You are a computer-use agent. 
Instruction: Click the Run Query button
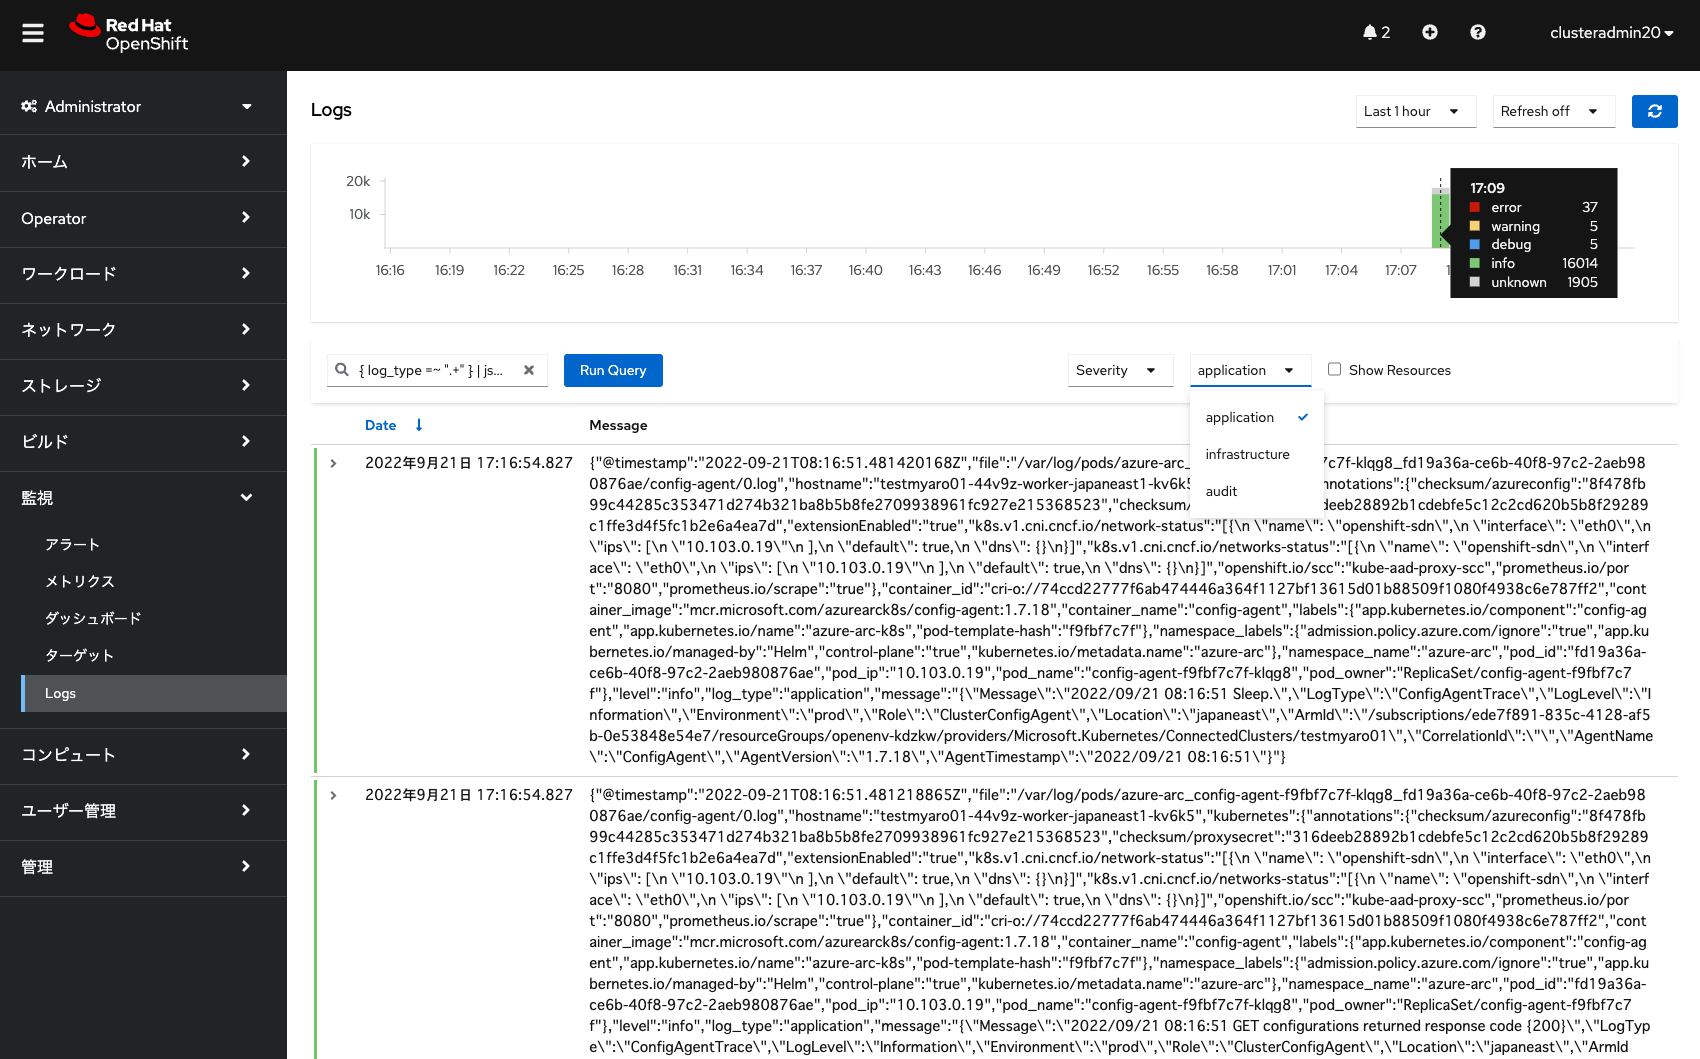click(x=613, y=370)
